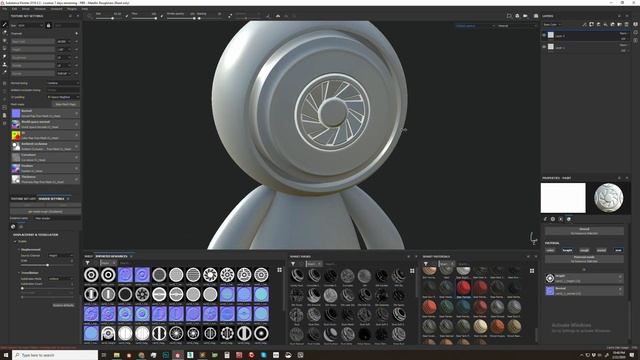Select the Paint brush tool

4,24
